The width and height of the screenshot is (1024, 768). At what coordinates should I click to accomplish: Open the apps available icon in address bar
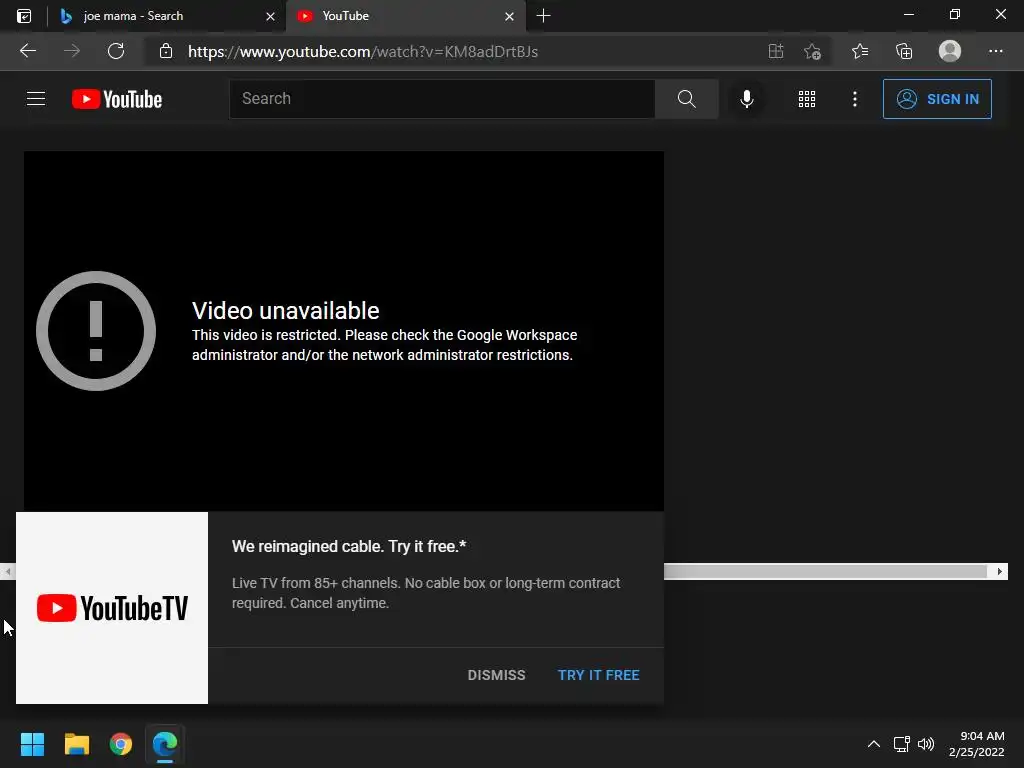776,51
